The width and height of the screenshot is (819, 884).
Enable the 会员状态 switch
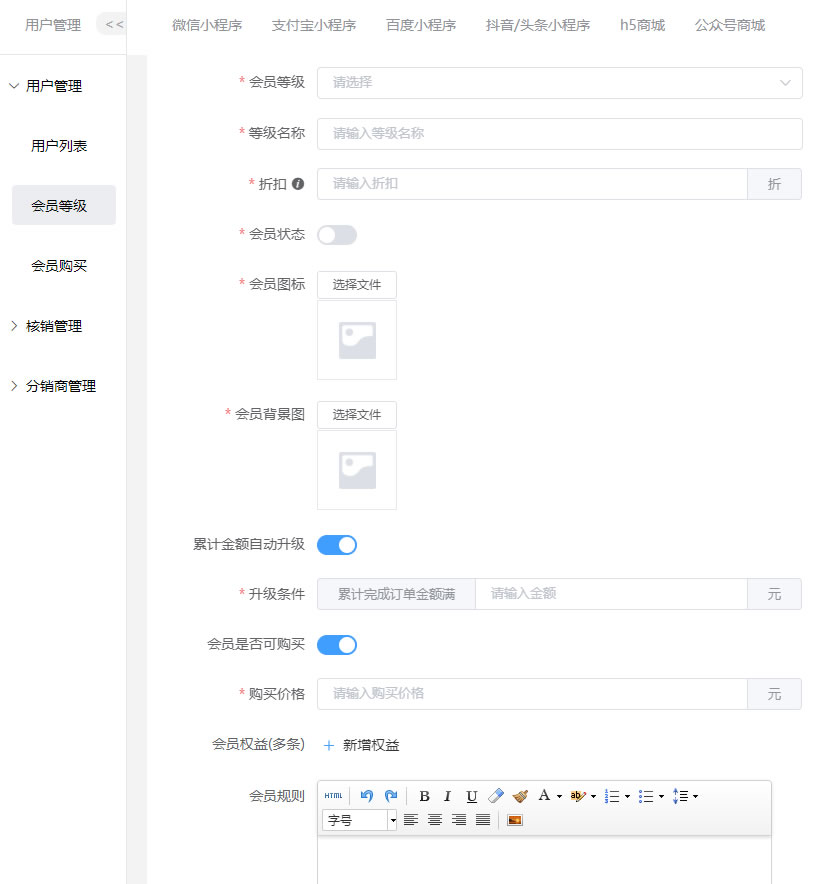[x=337, y=235]
